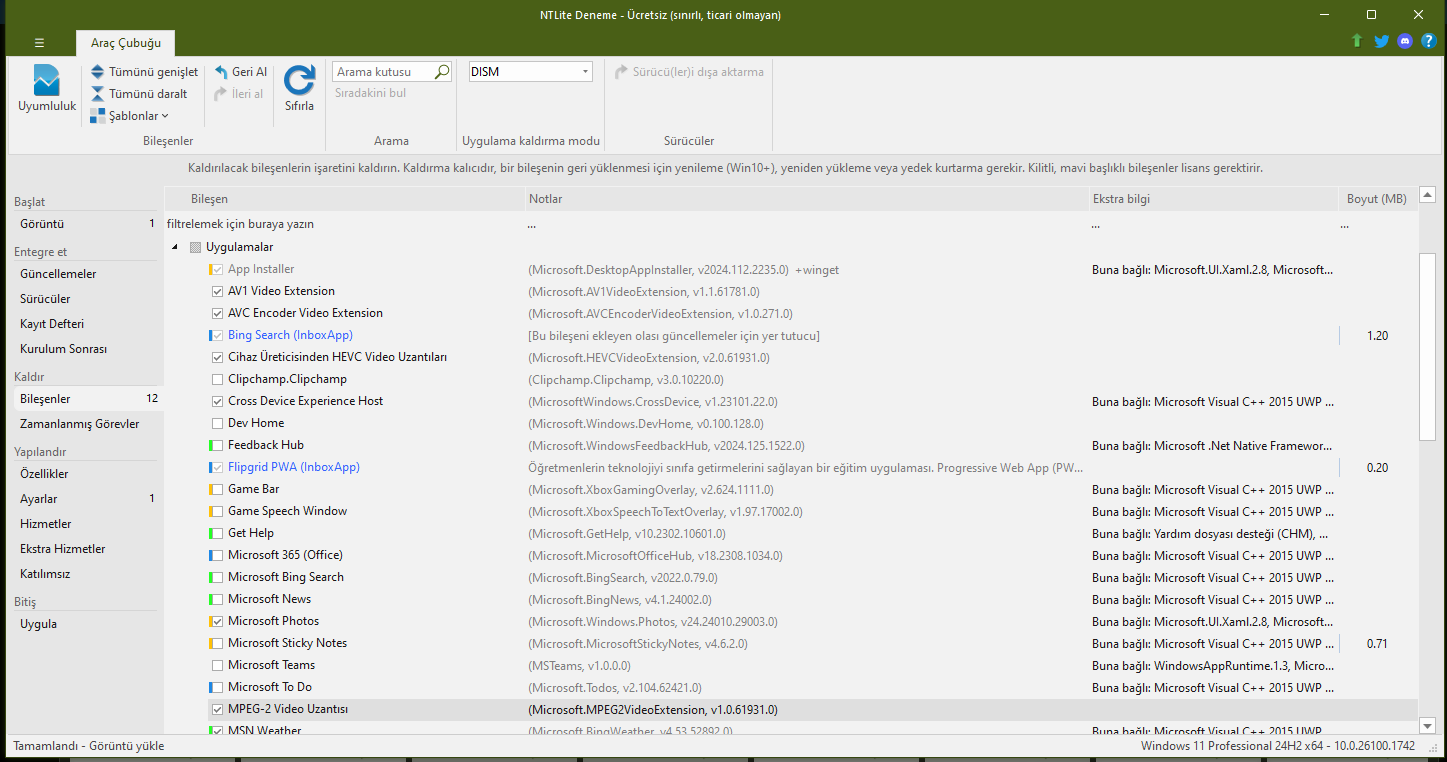Open Ayarlar in the sidebar
Screen dimensions: 1447x762
coord(85,499)
